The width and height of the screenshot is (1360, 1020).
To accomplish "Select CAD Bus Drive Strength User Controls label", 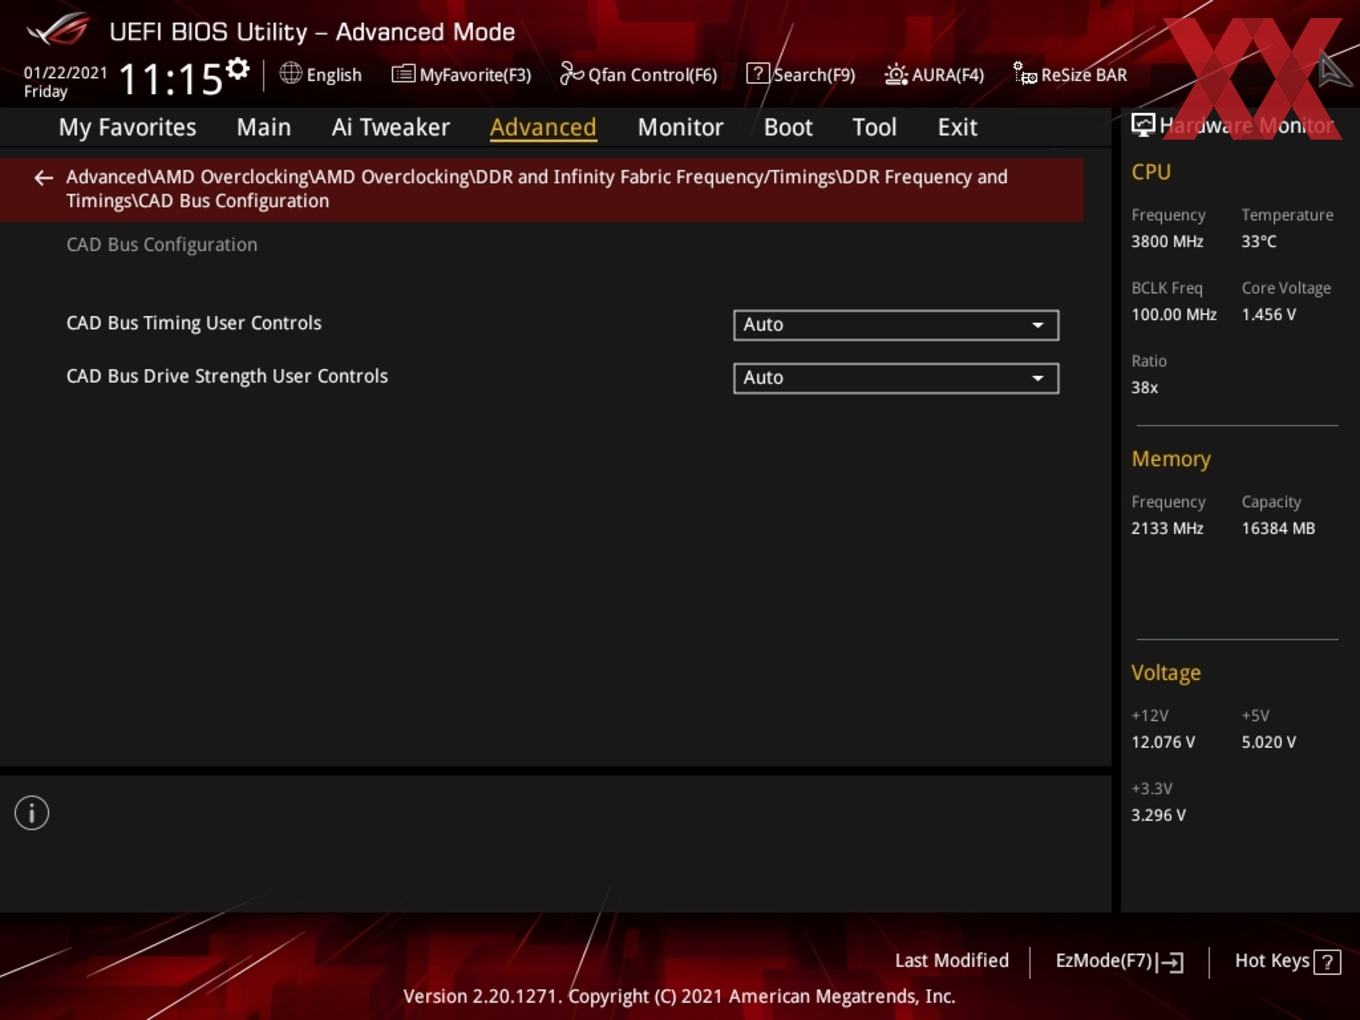I will [227, 376].
